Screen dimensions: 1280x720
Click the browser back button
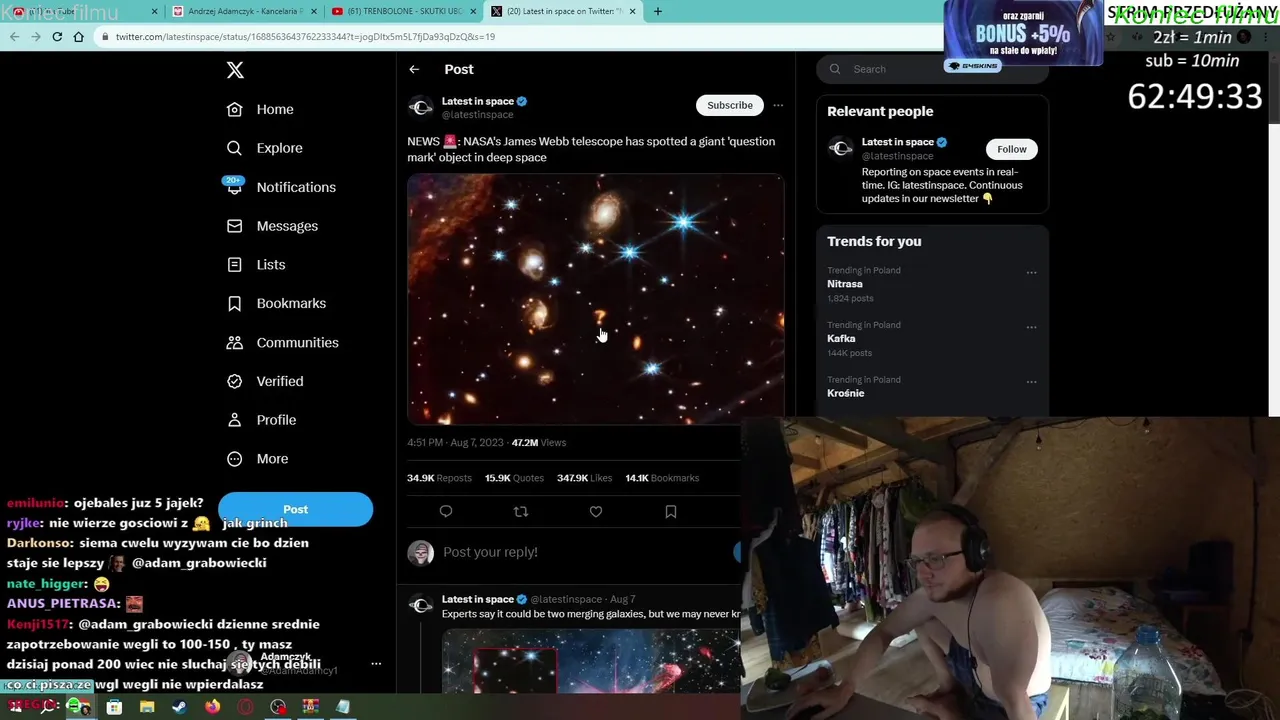[x=14, y=37]
